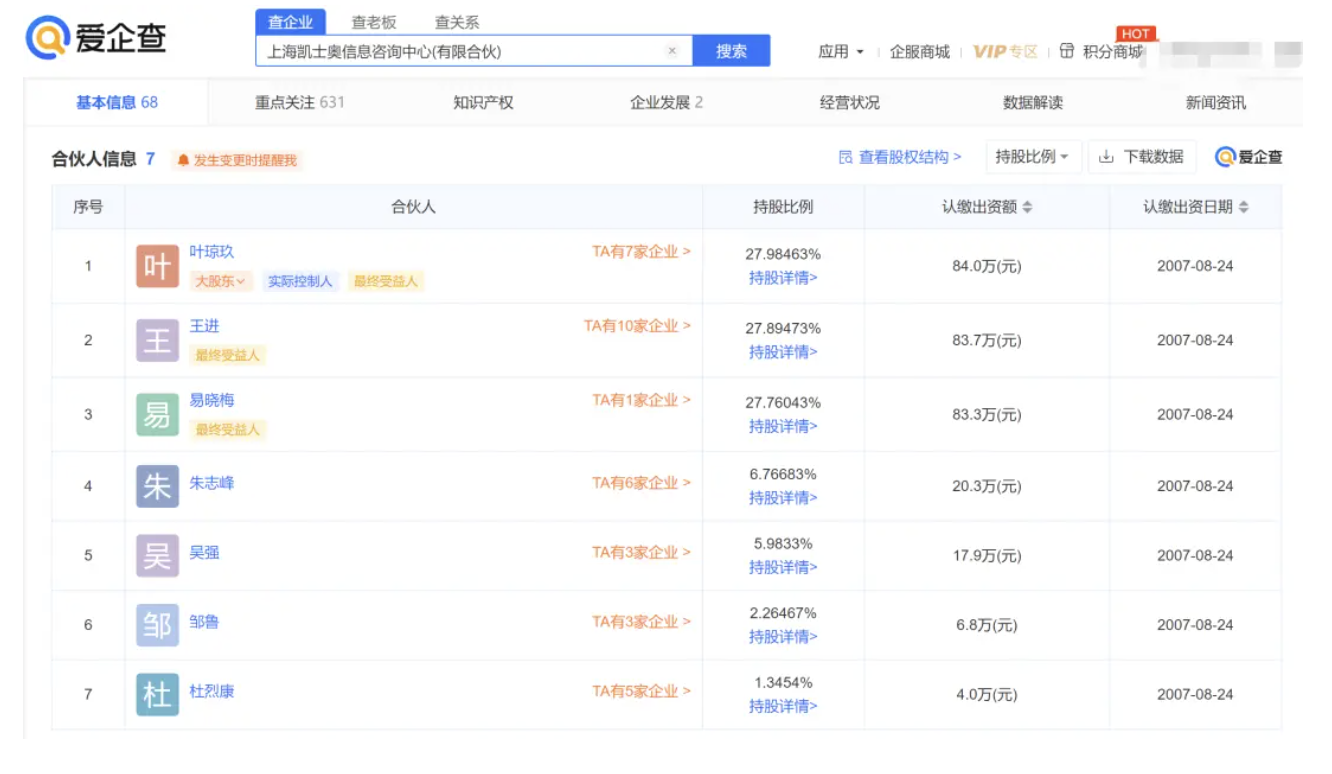
Task: Click the 下载数据 download button
Action: coord(1141,157)
